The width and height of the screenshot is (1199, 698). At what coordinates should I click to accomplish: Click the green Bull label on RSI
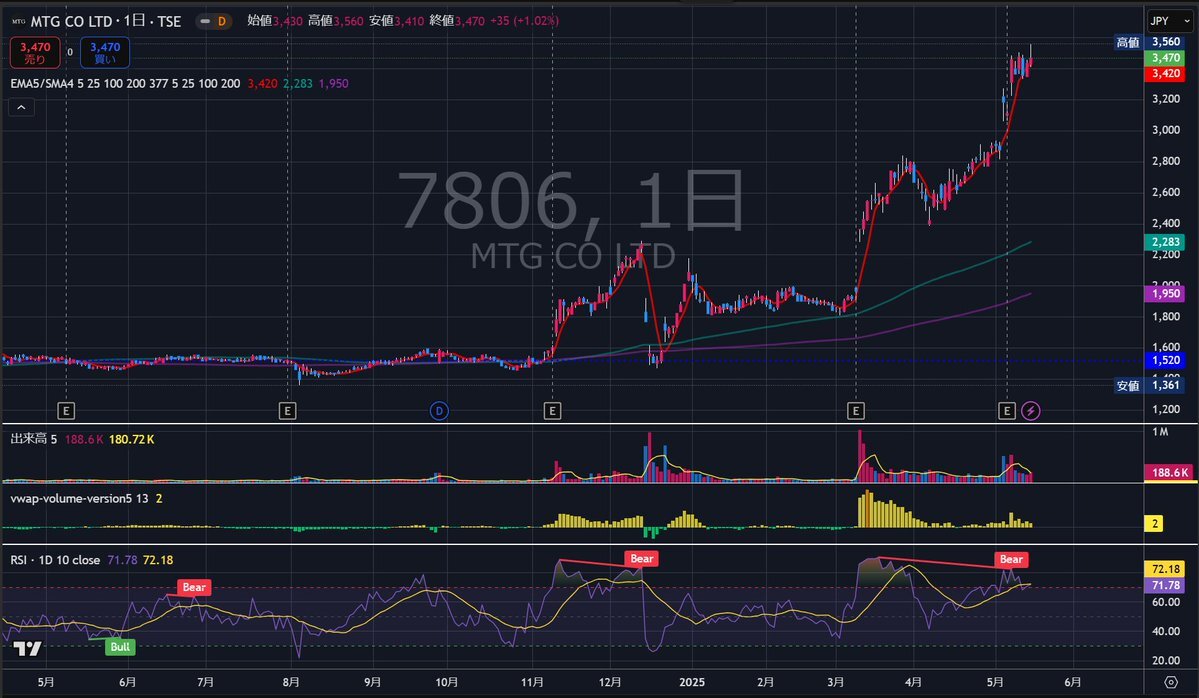[x=120, y=647]
